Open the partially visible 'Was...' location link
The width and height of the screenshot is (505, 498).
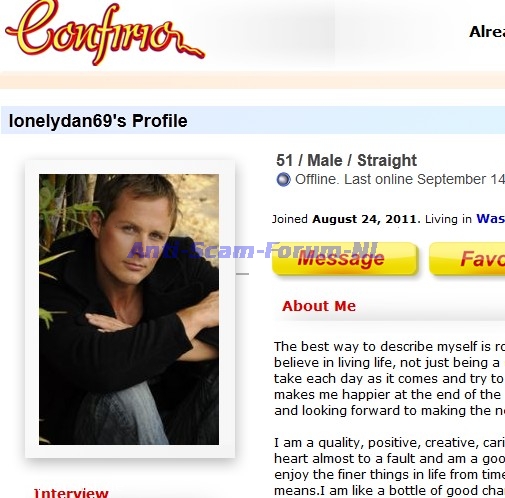click(x=490, y=219)
